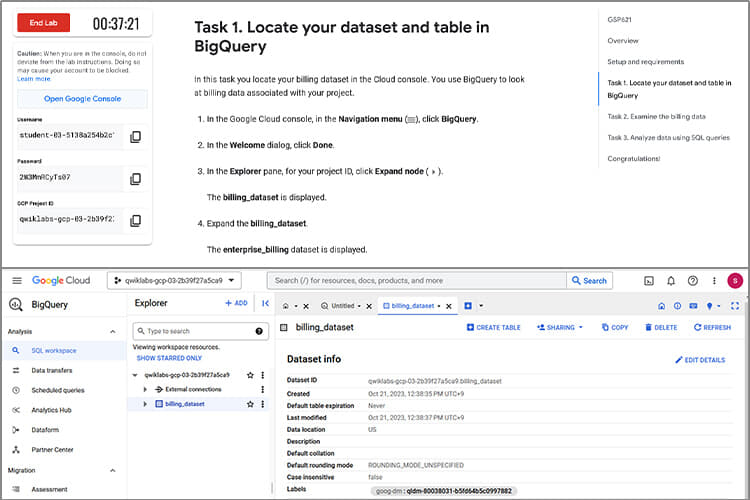Copy the Password to clipboard
This screenshot has width=750, height=500.
coord(135,178)
